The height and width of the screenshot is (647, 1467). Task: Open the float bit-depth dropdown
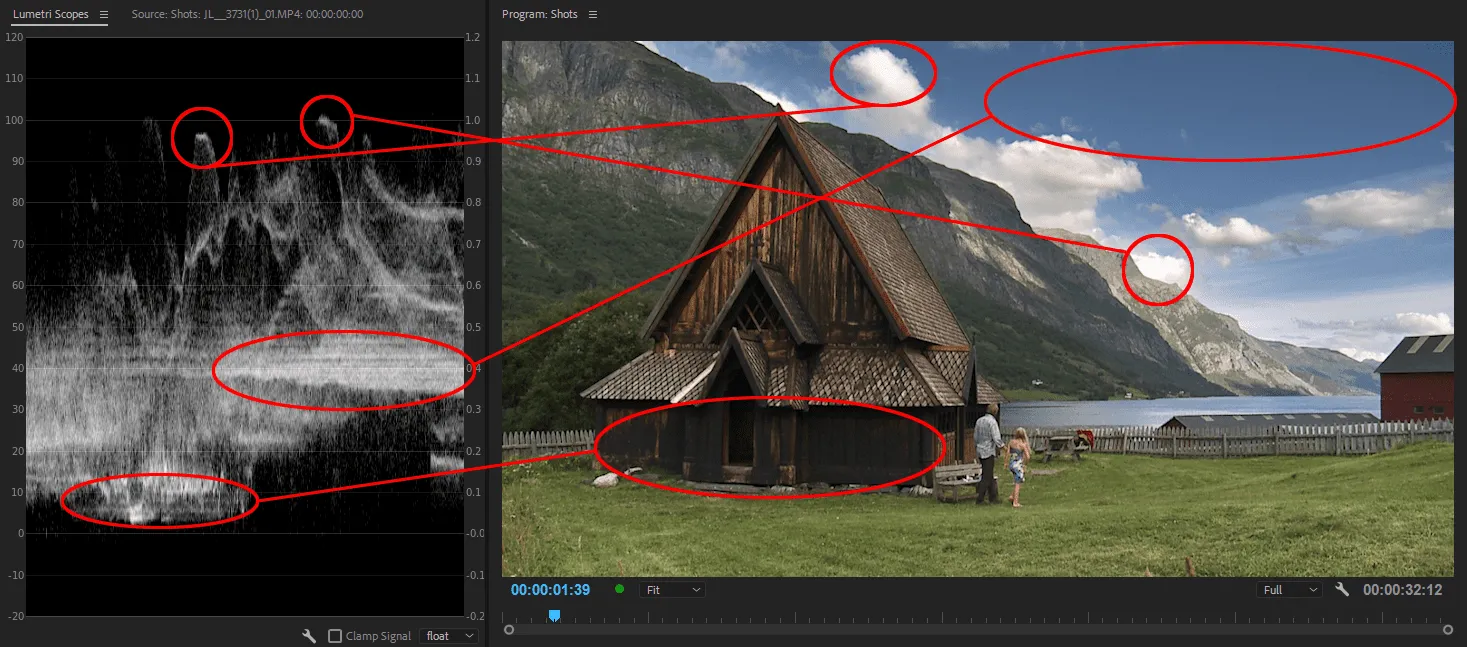point(449,636)
